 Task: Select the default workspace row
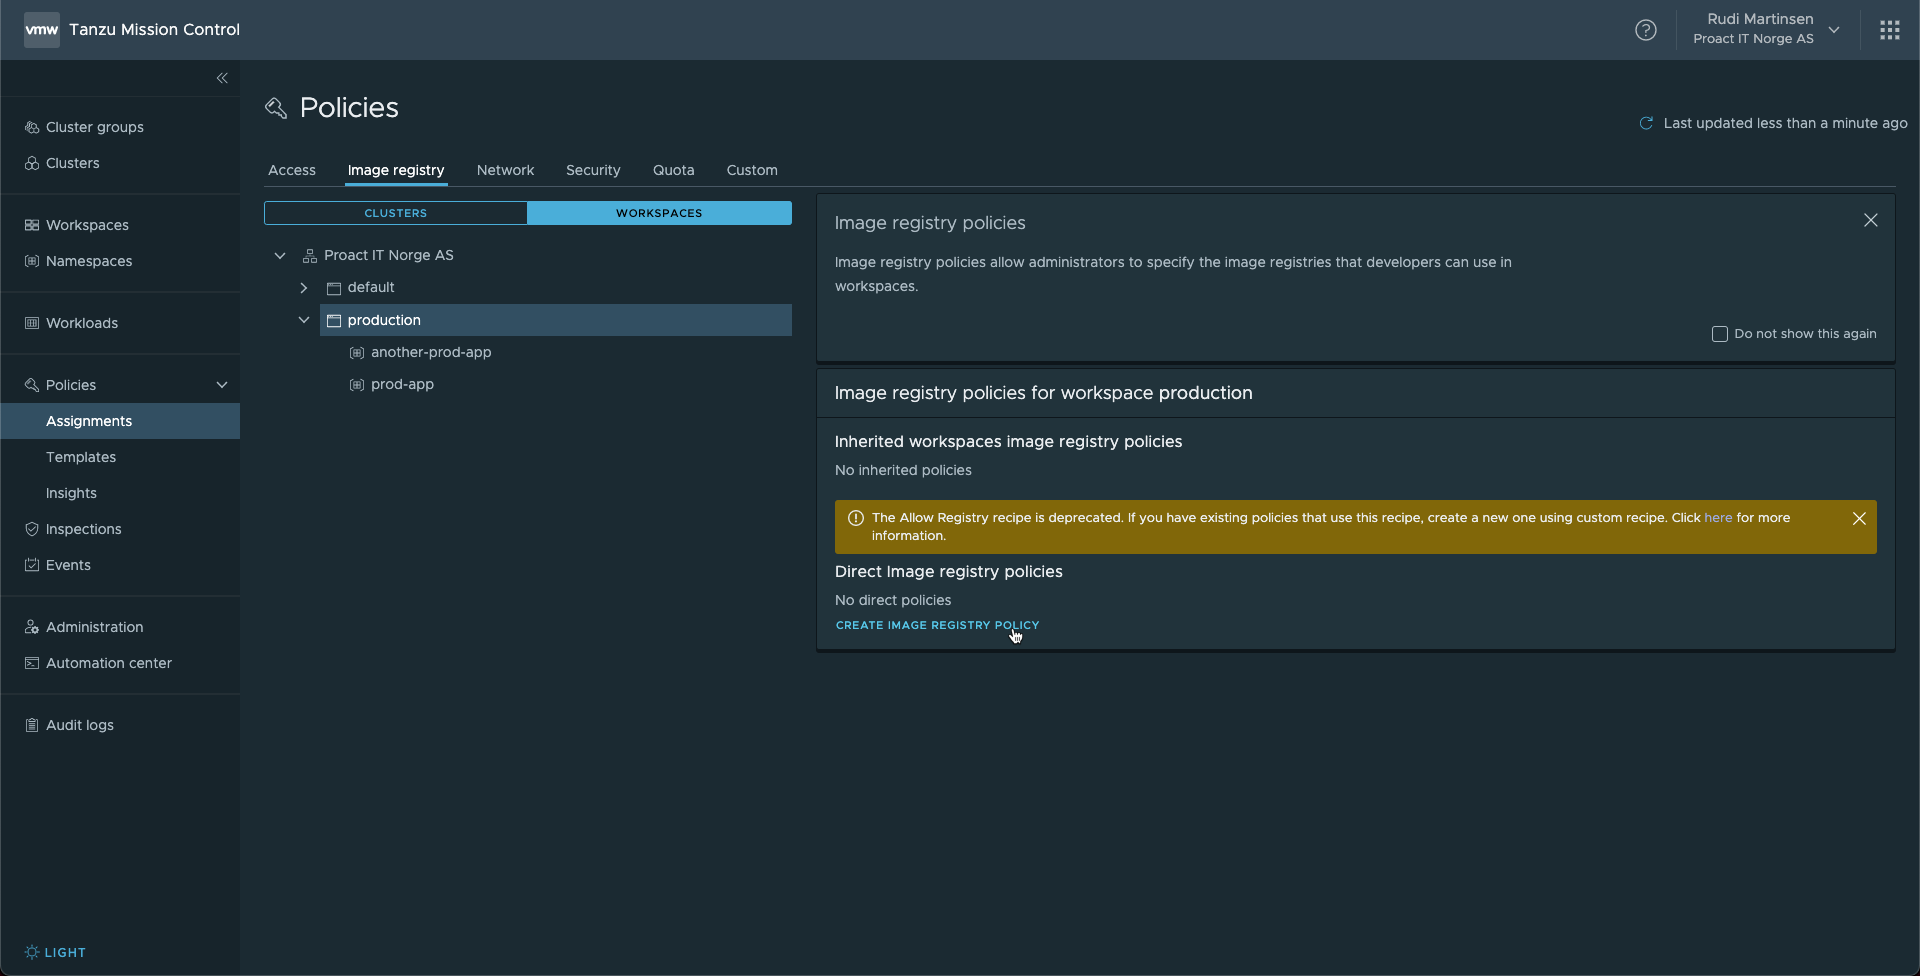click(371, 287)
